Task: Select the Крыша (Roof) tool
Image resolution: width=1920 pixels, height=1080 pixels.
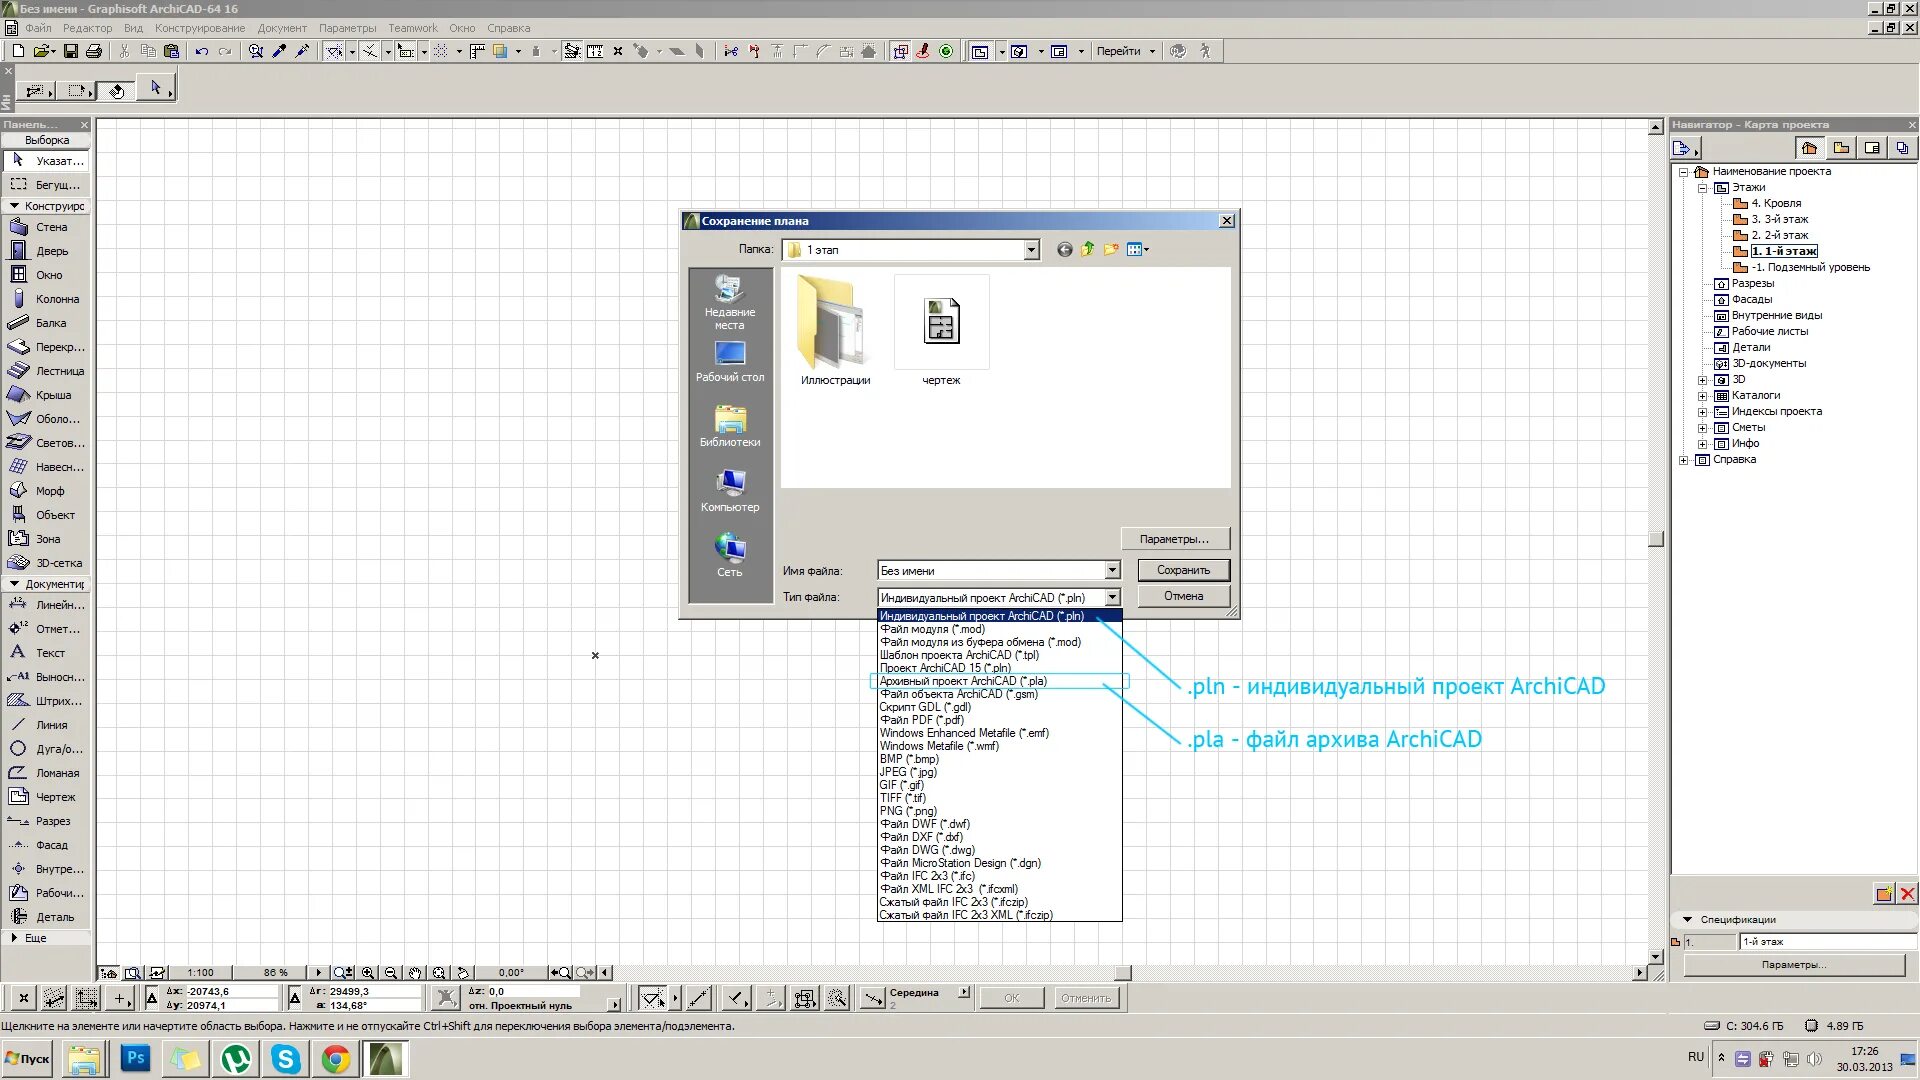Action: (x=46, y=395)
